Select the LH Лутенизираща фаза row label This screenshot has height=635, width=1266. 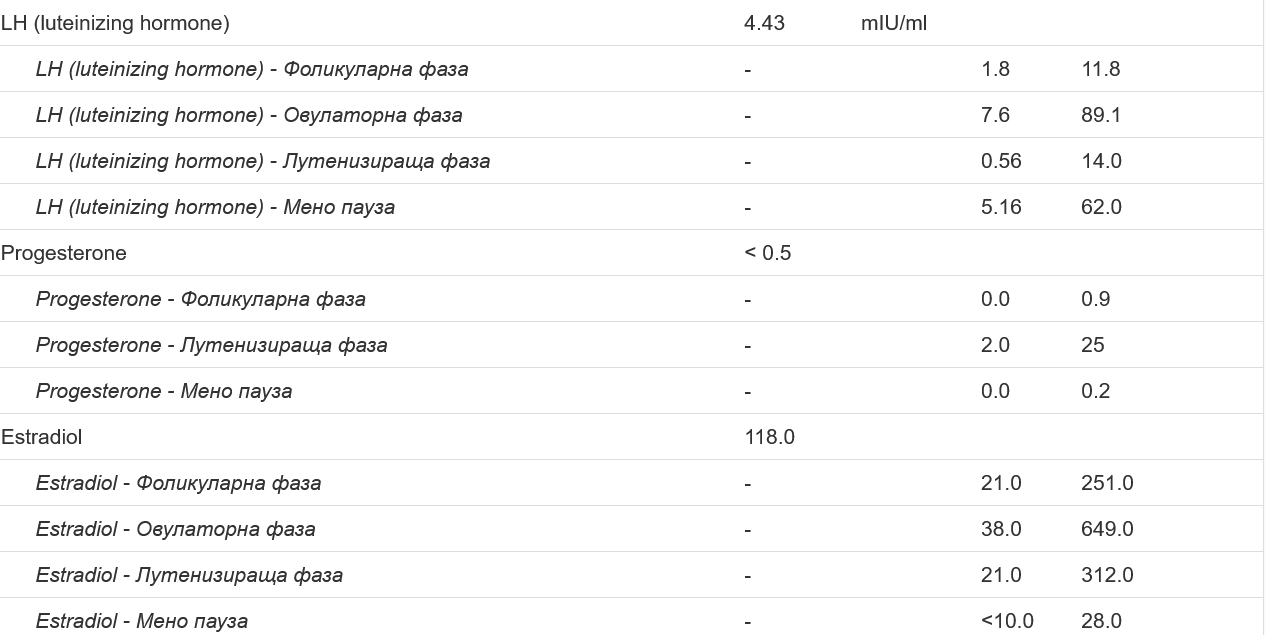pos(263,161)
